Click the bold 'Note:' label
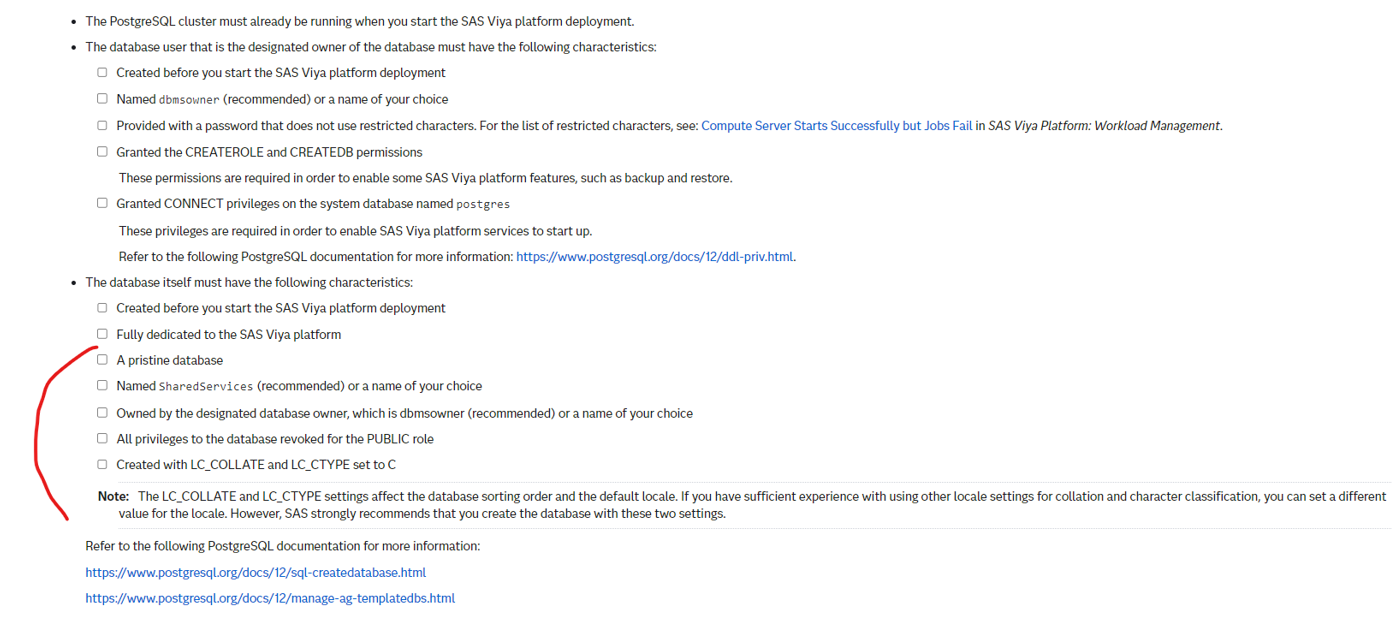 coord(113,497)
